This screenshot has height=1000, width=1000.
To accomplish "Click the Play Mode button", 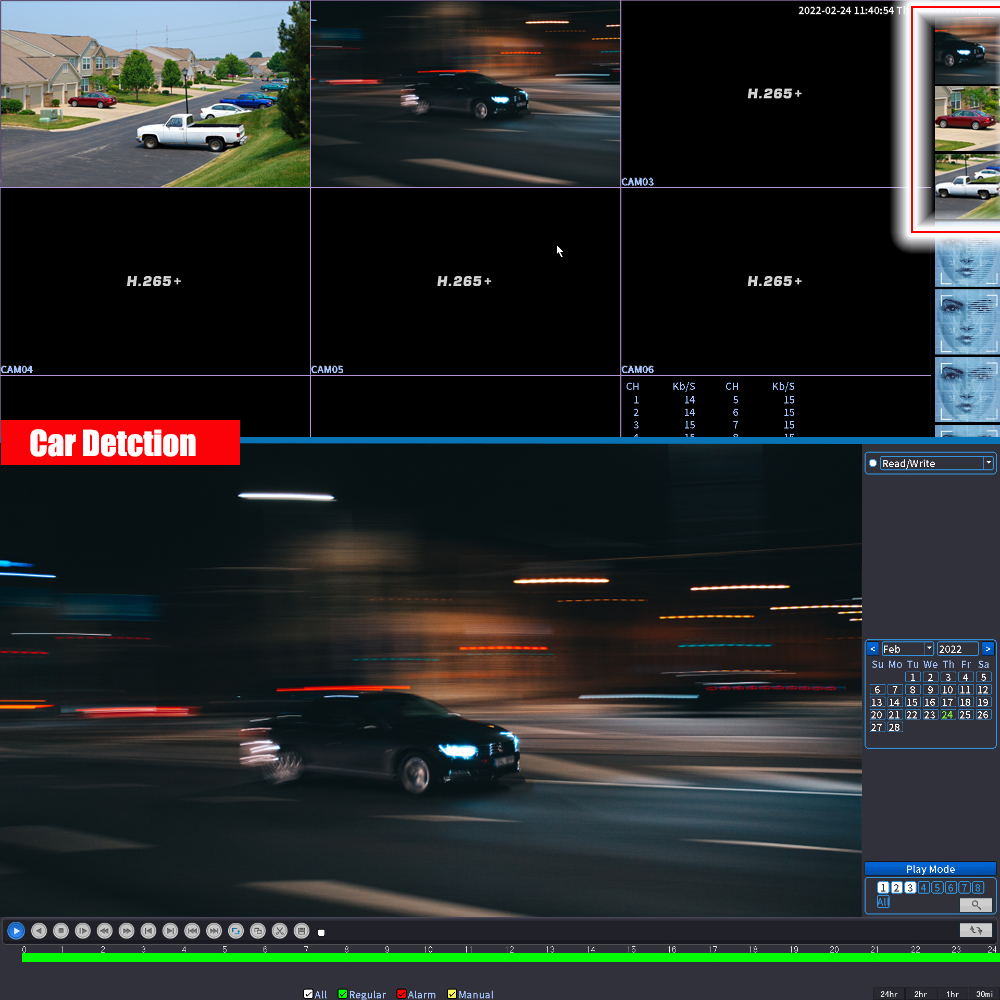I will 930,869.
